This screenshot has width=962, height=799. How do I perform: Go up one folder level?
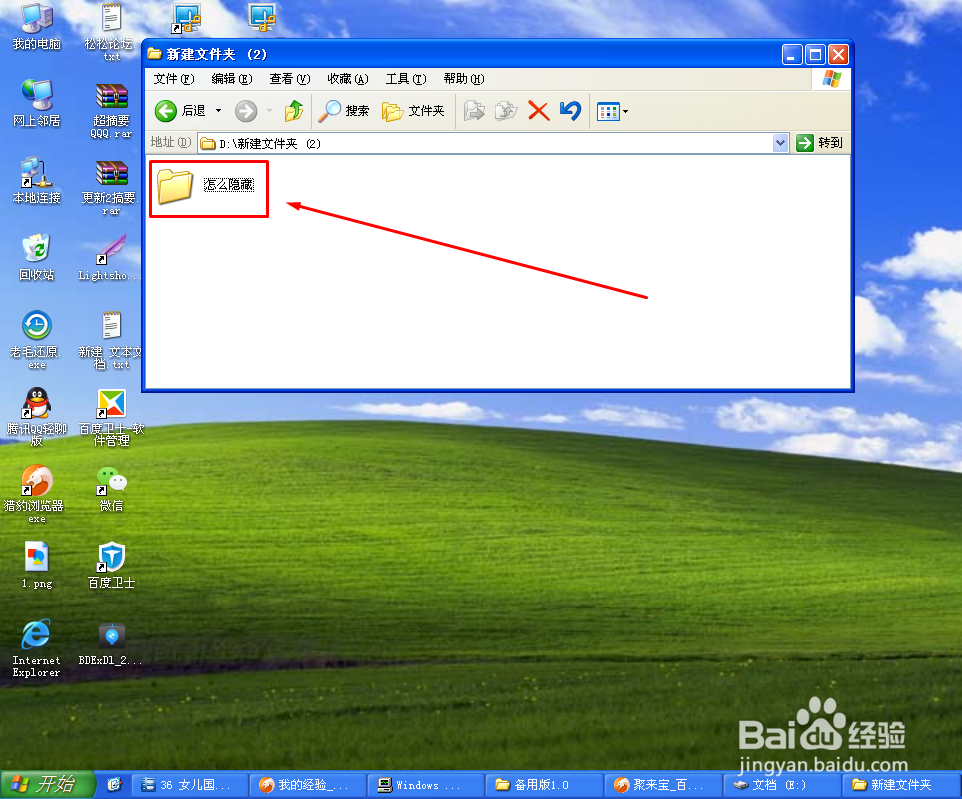pyautogui.click(x=294, y=111)
